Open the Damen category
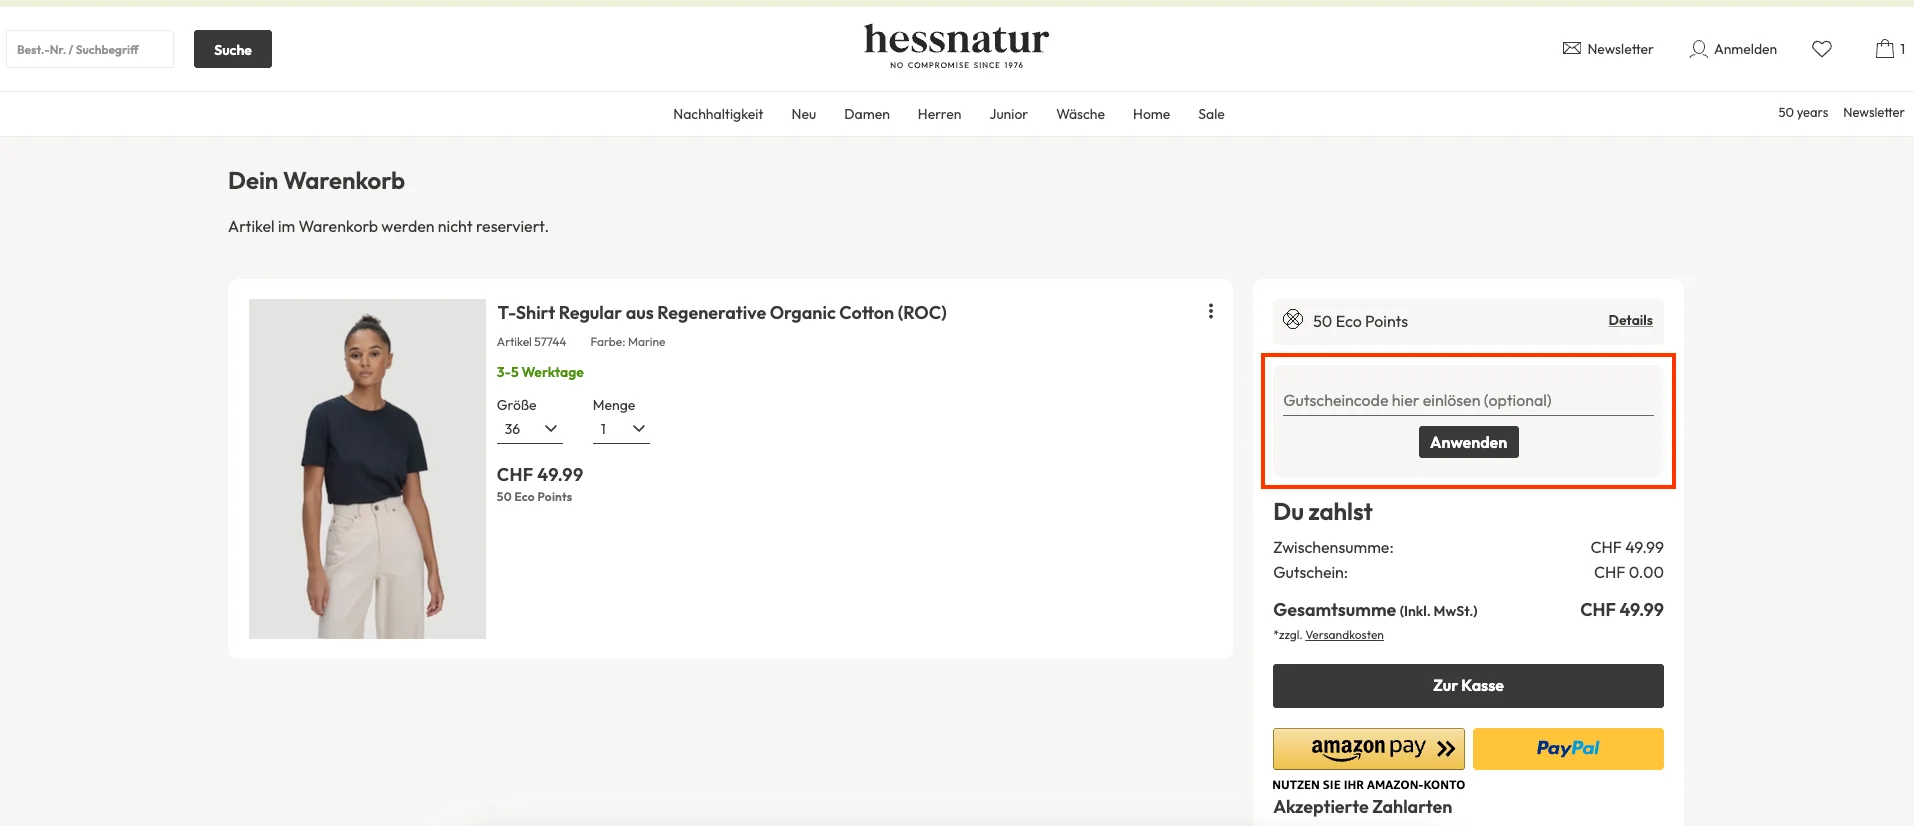 tap(867, 114)
